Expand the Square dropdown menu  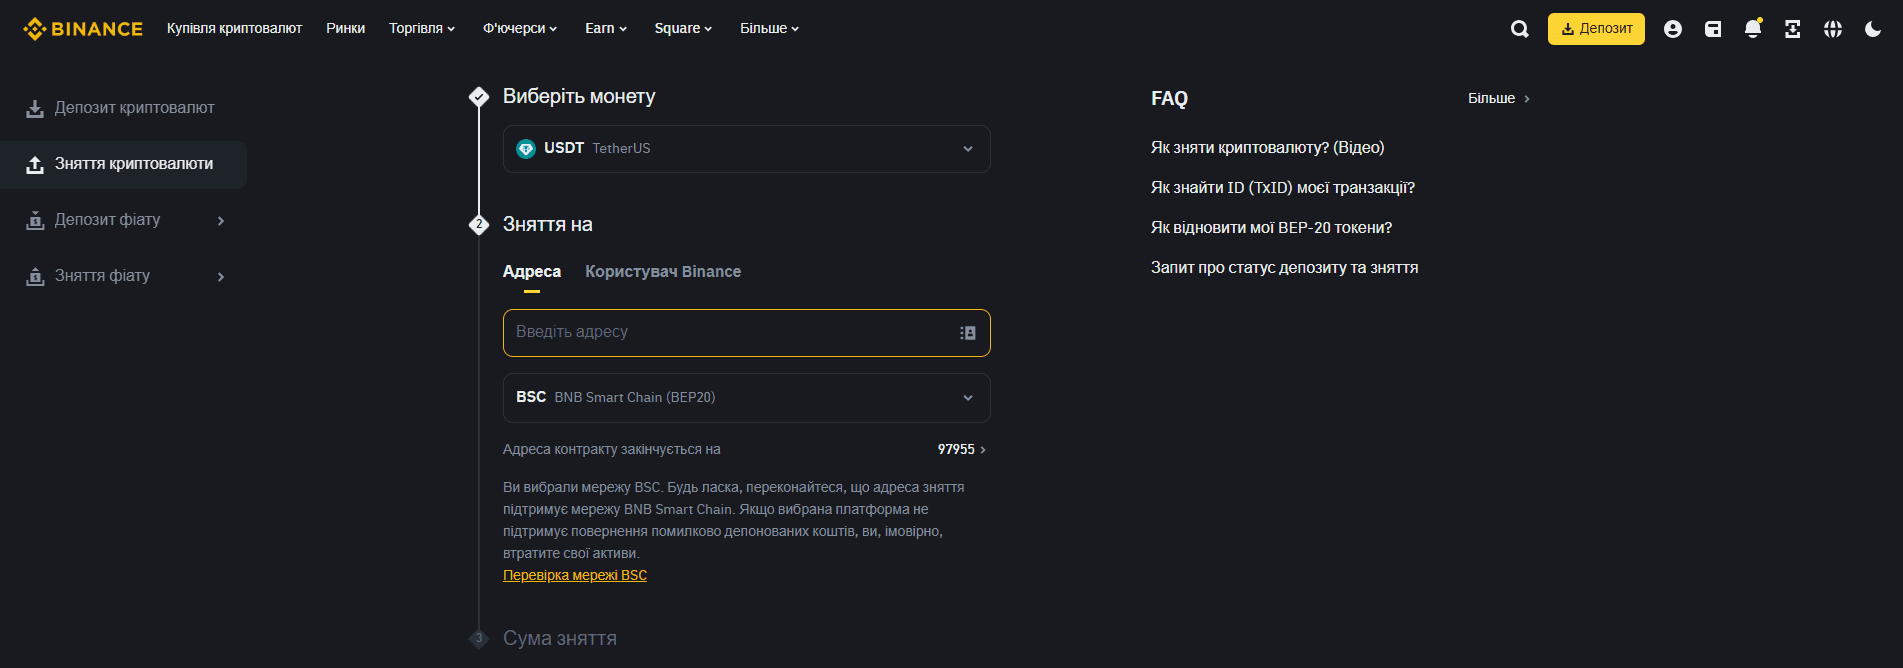(683, 28)
